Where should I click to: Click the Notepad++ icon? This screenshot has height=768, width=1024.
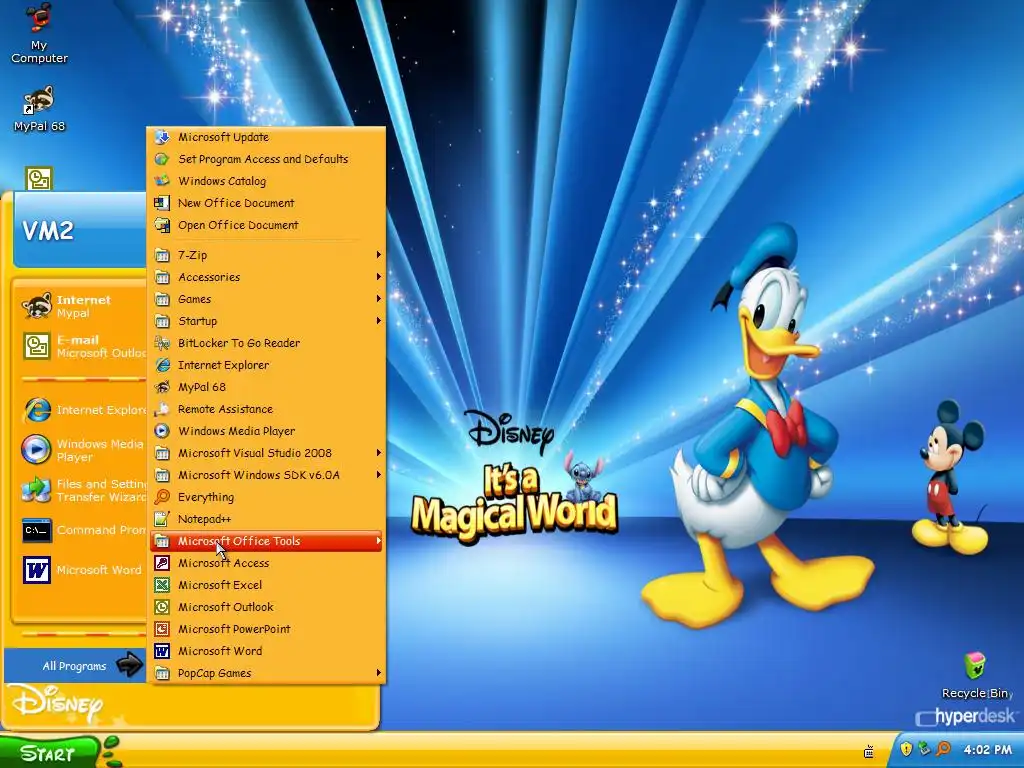click(162, 519)
